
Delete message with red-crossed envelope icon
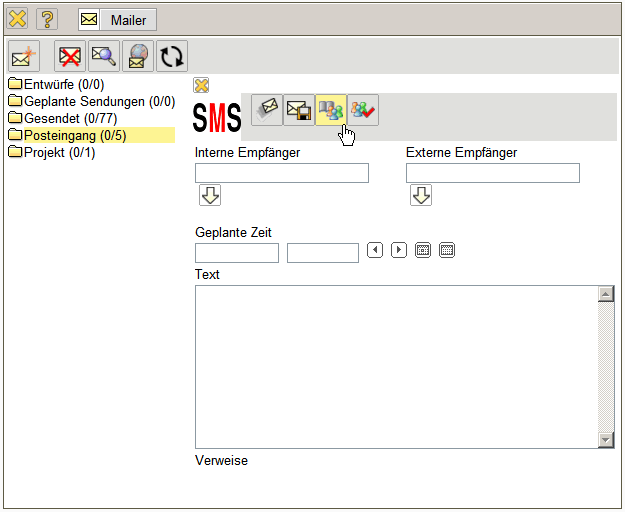(70, 56)
